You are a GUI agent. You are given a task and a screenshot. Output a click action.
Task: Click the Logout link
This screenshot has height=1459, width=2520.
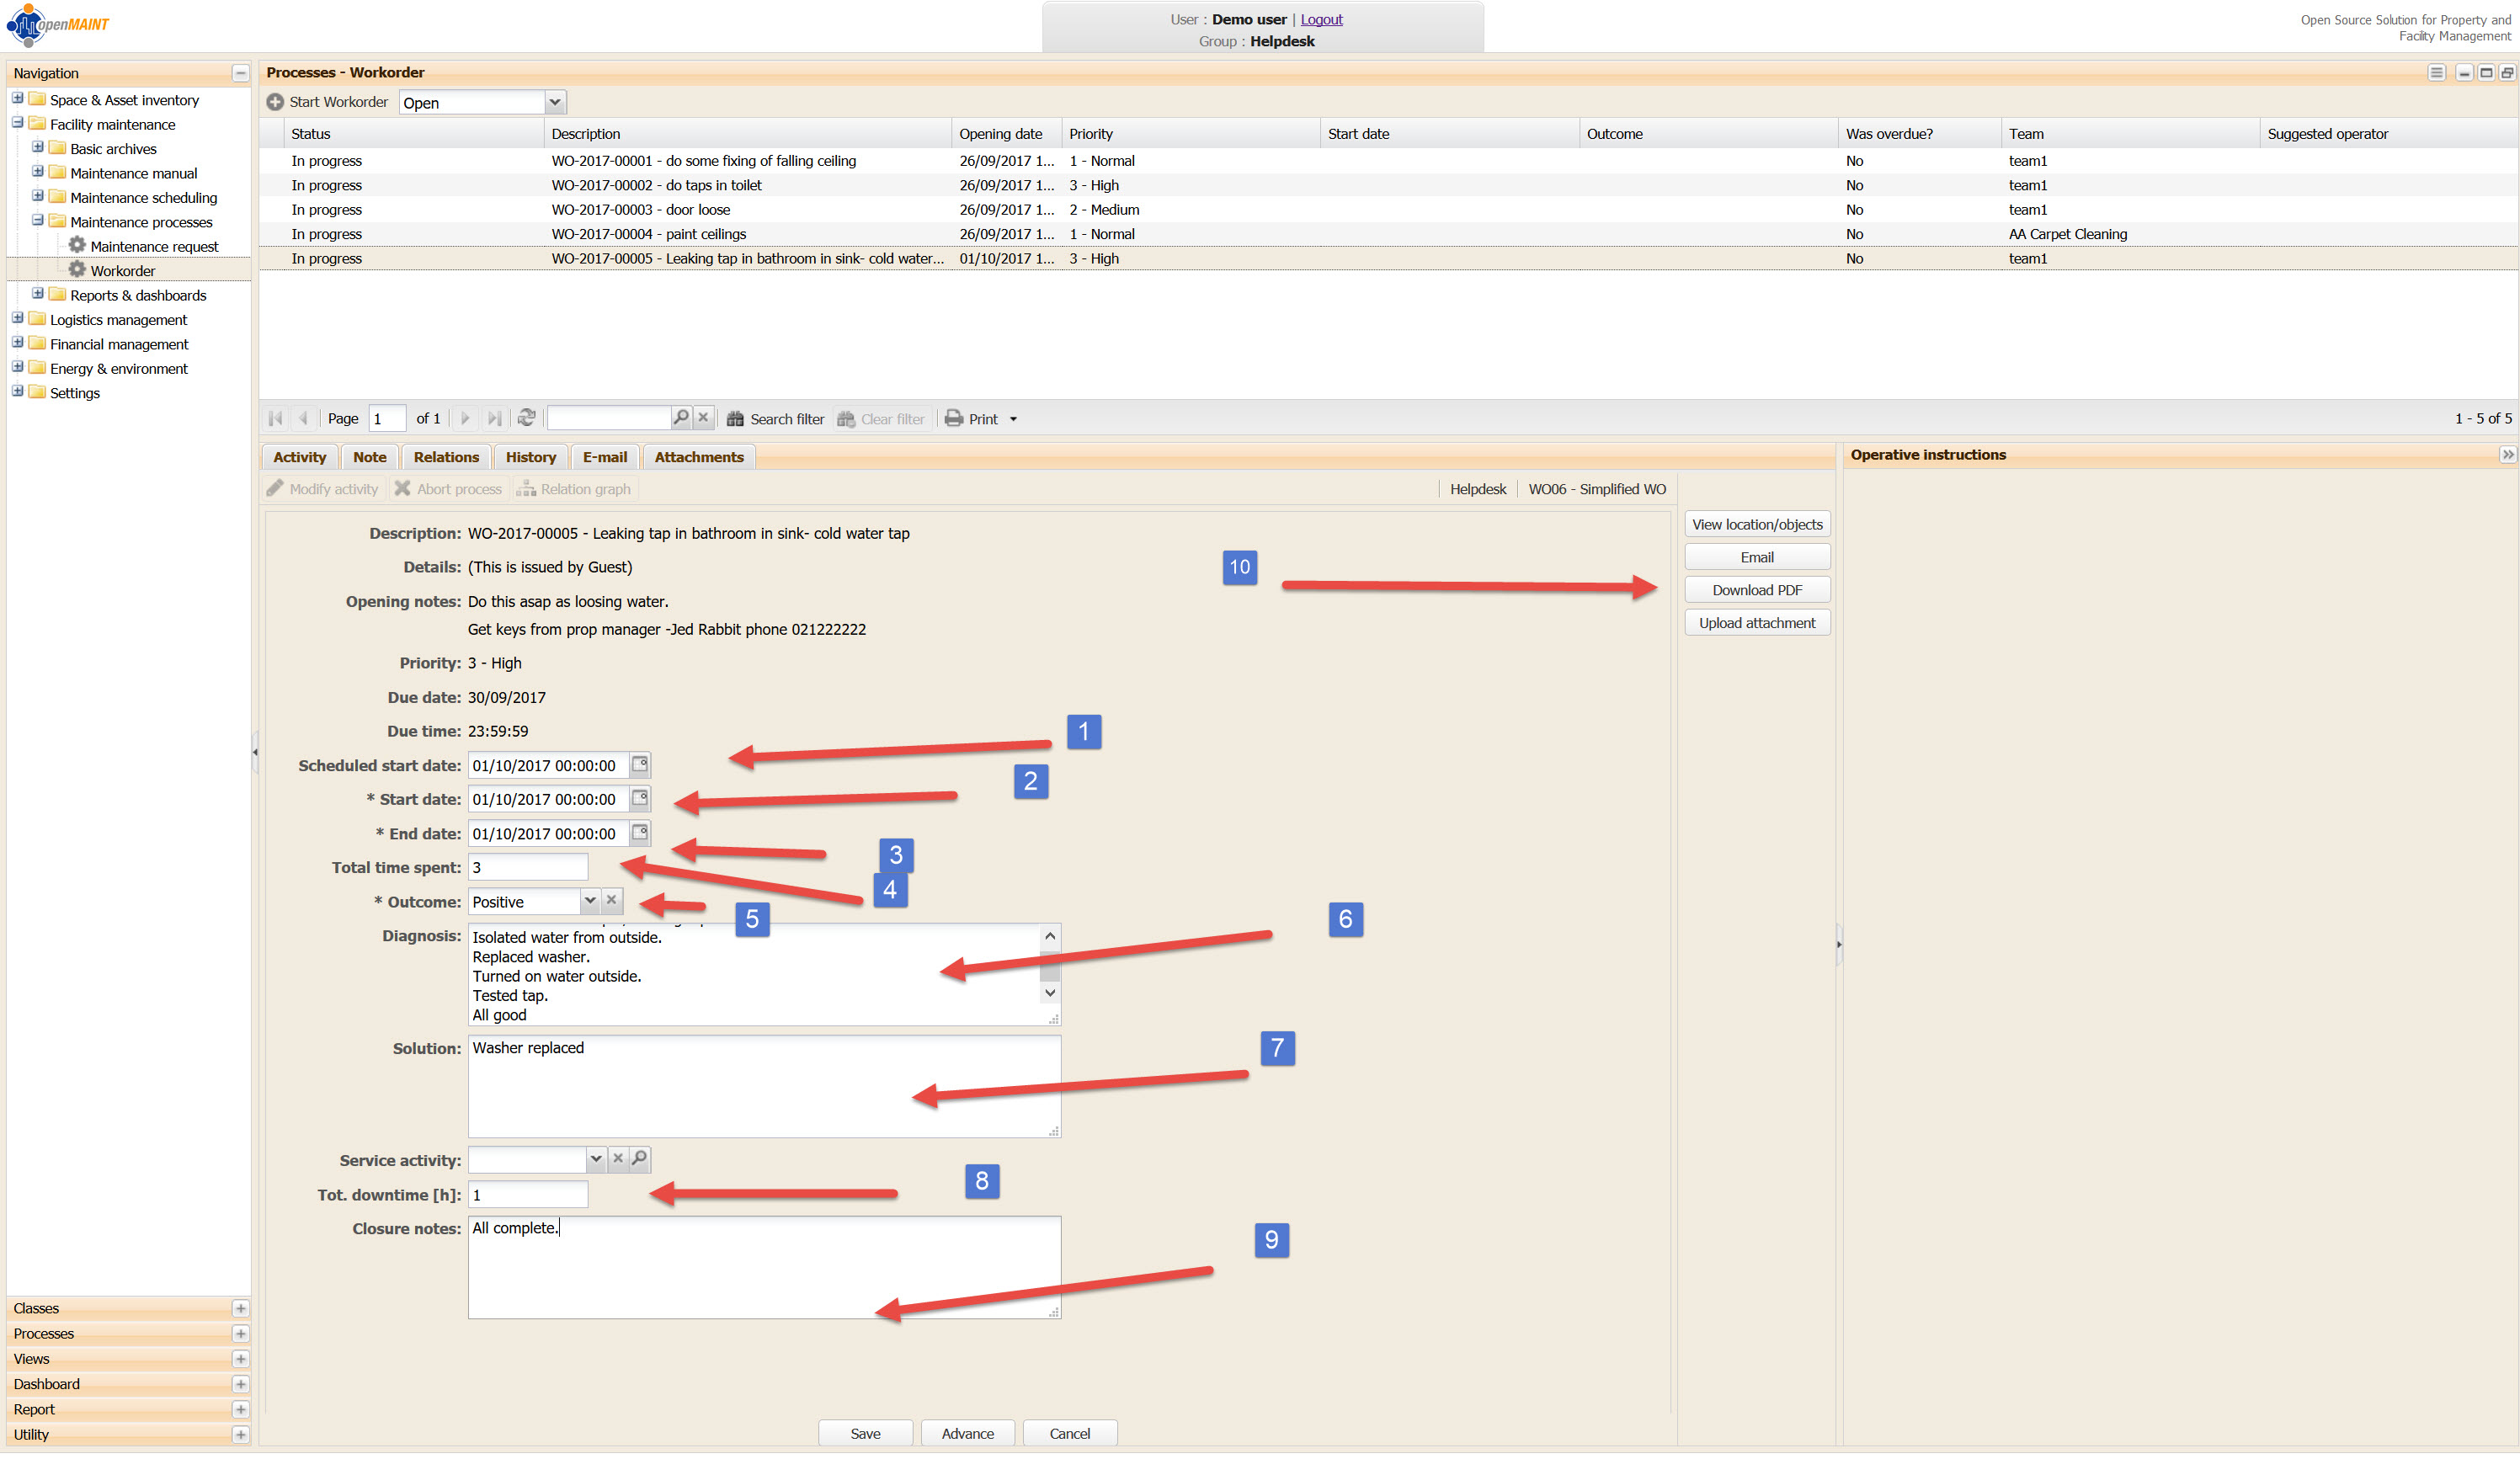1321,19
